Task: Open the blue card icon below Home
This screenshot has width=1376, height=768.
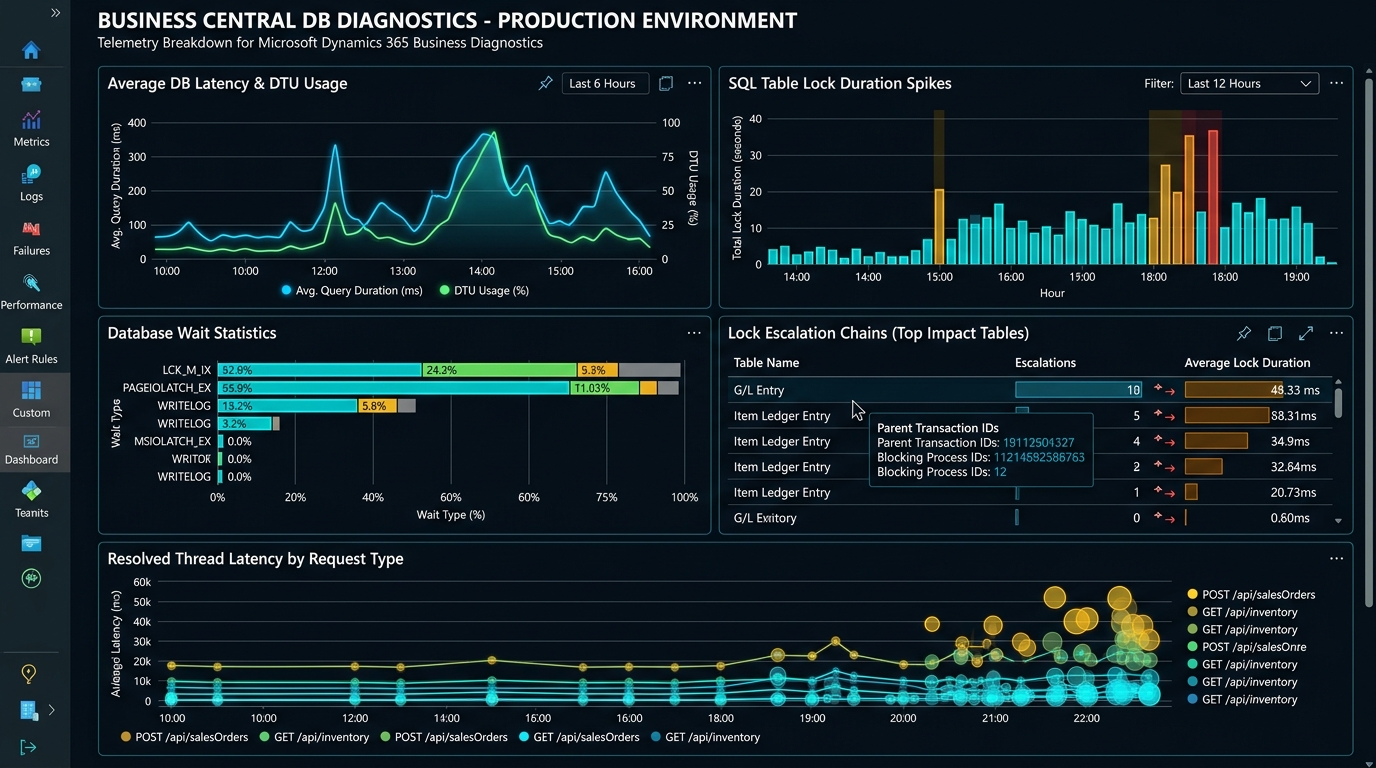Action: [x=31, y=84]
